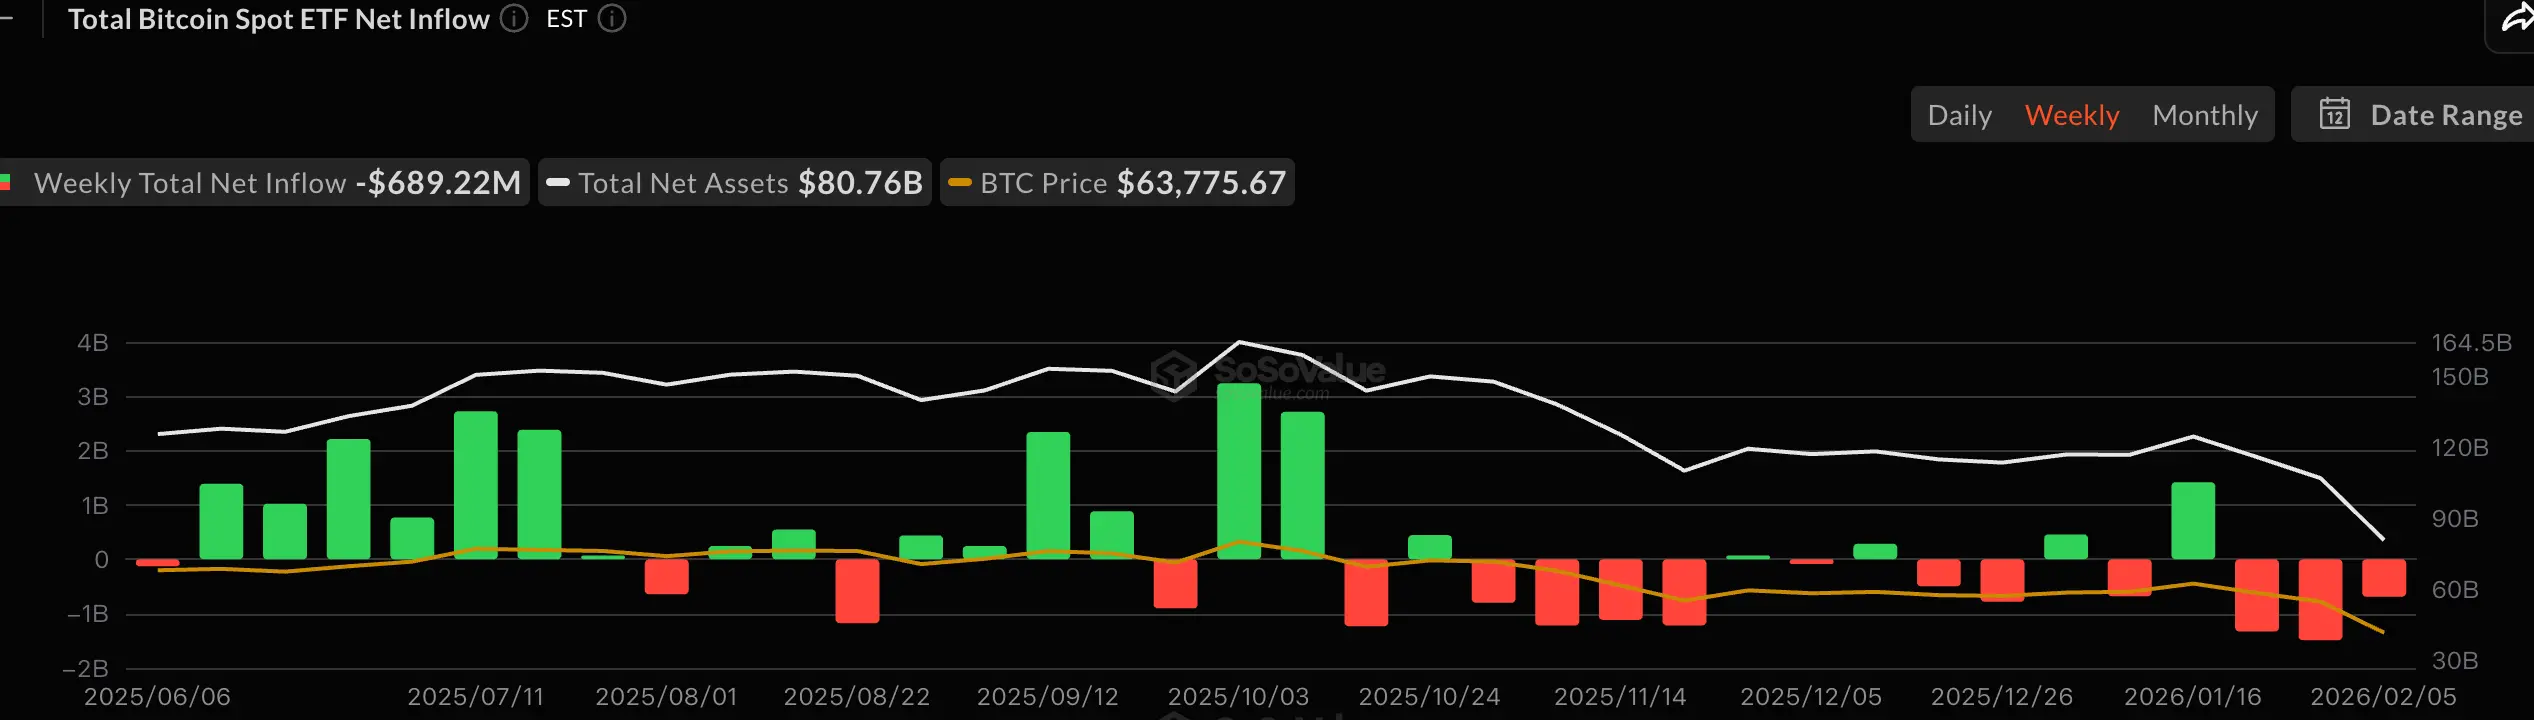
Task: Hide the Total Net Assets line value
Action: [860, 183]
